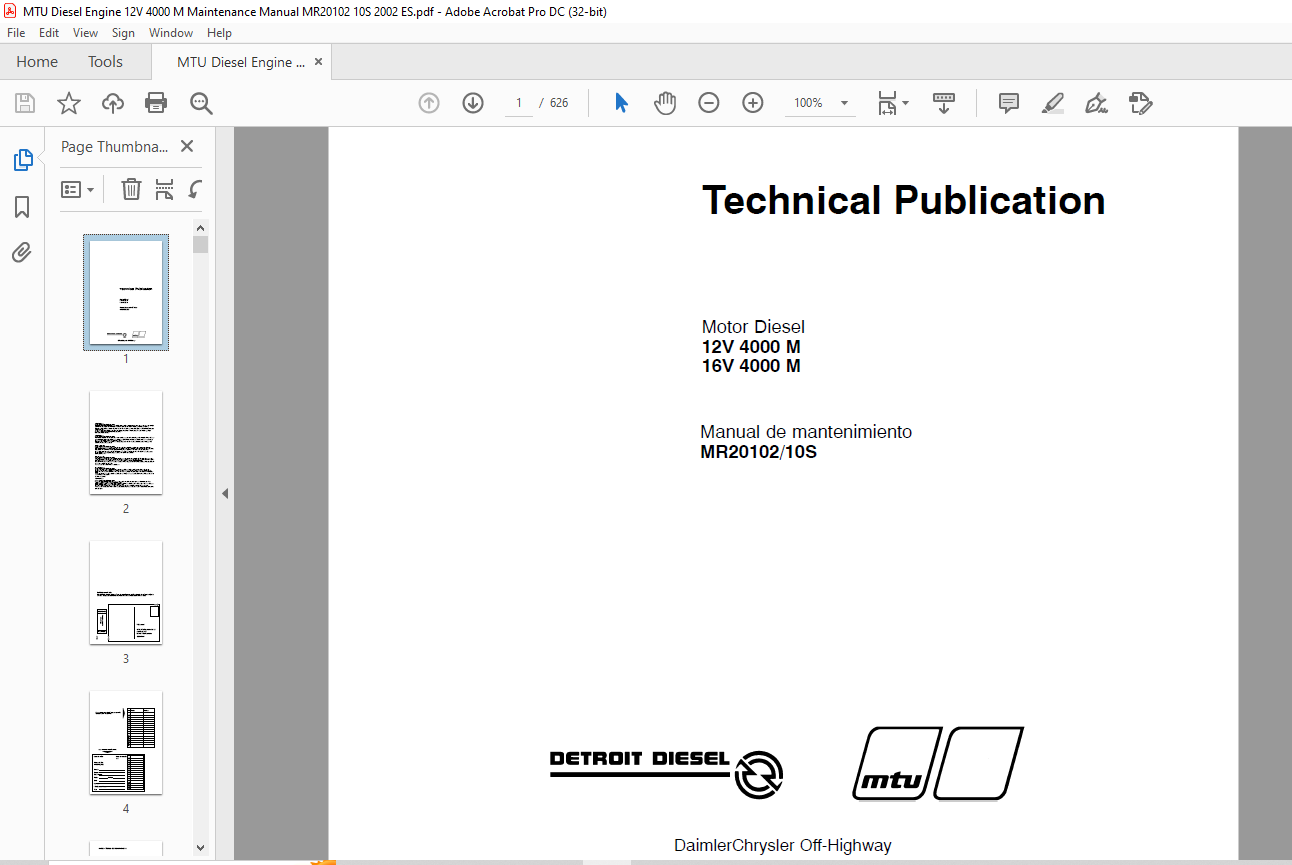Click the stamp edit tool icon

pos(1141,103)
